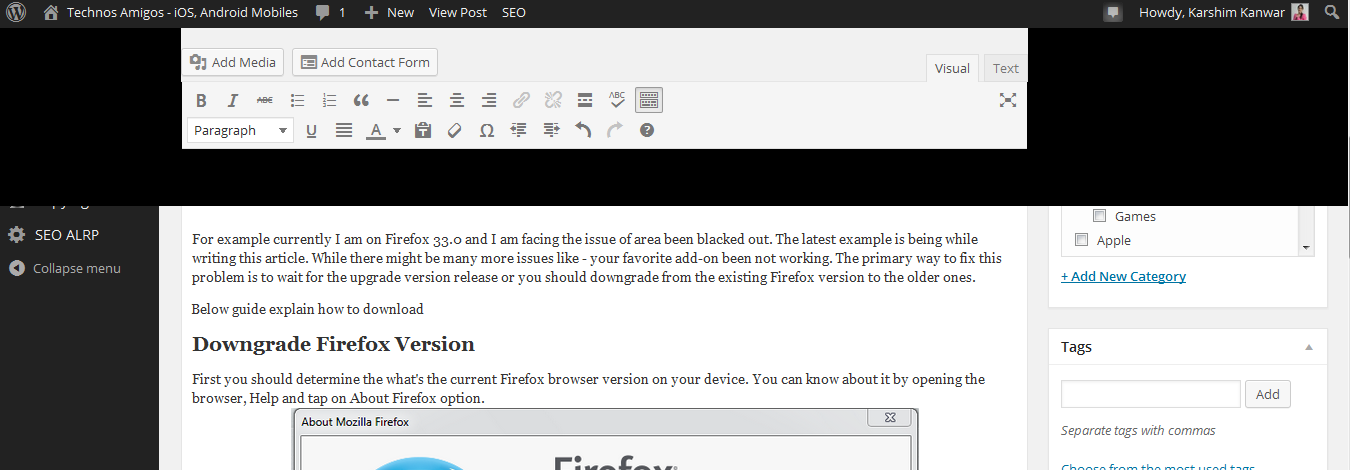Decrease the paragraph indent

click(x=518, y=130)
